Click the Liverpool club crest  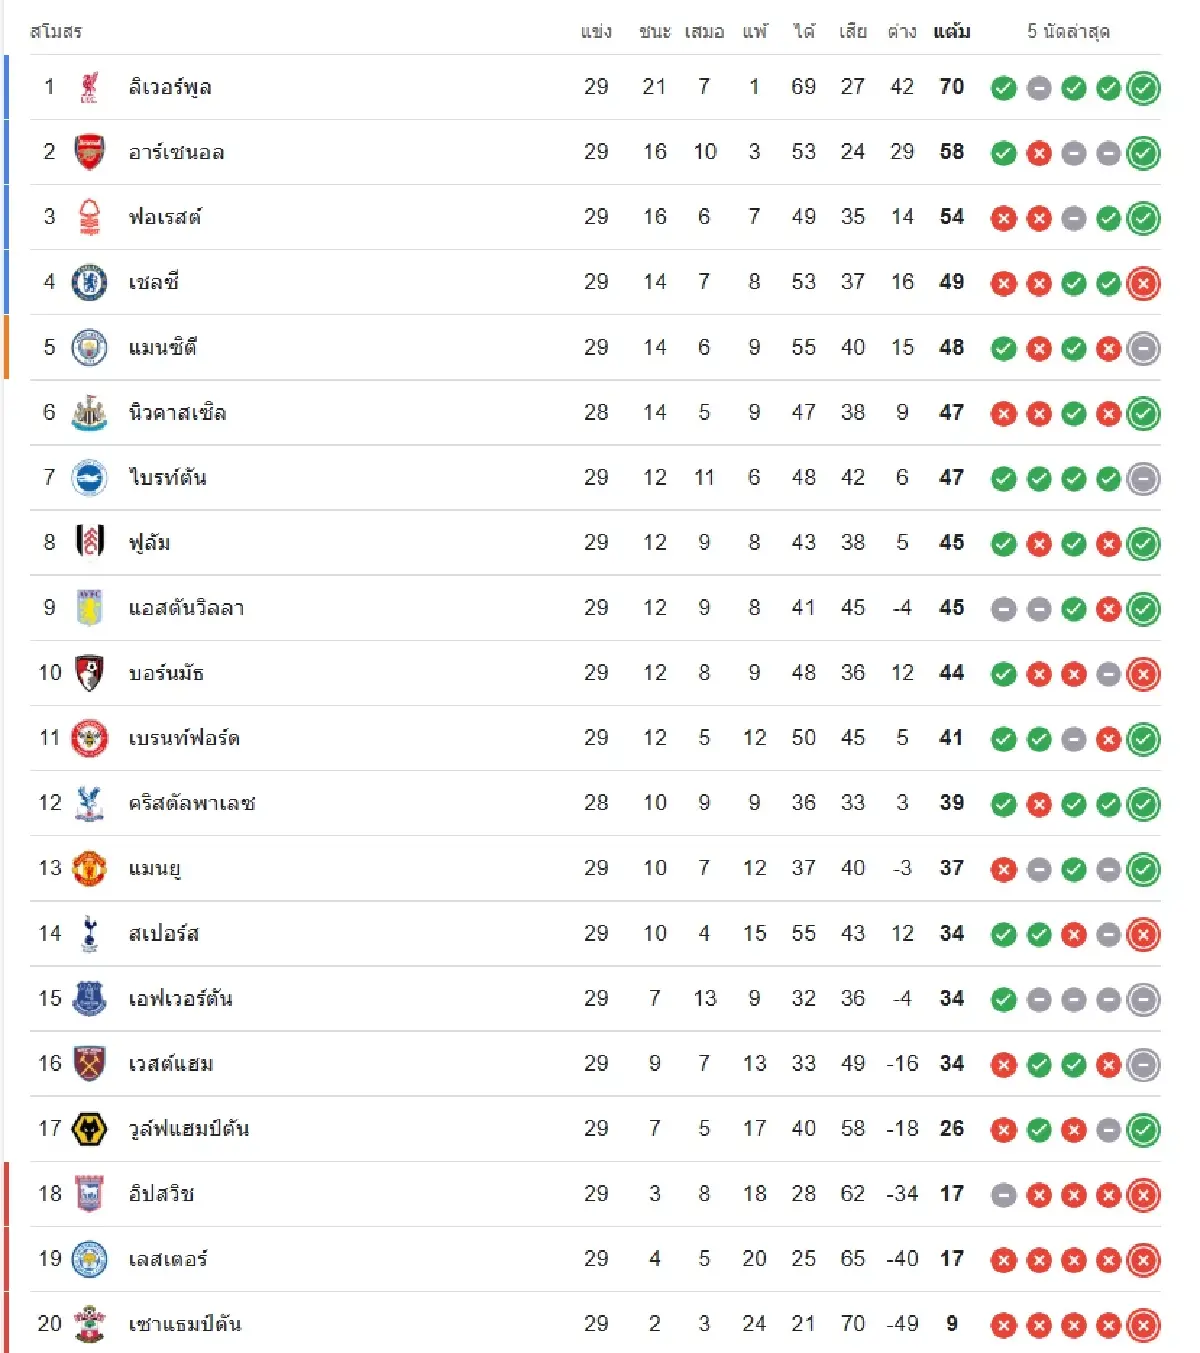tap(89, 87)
